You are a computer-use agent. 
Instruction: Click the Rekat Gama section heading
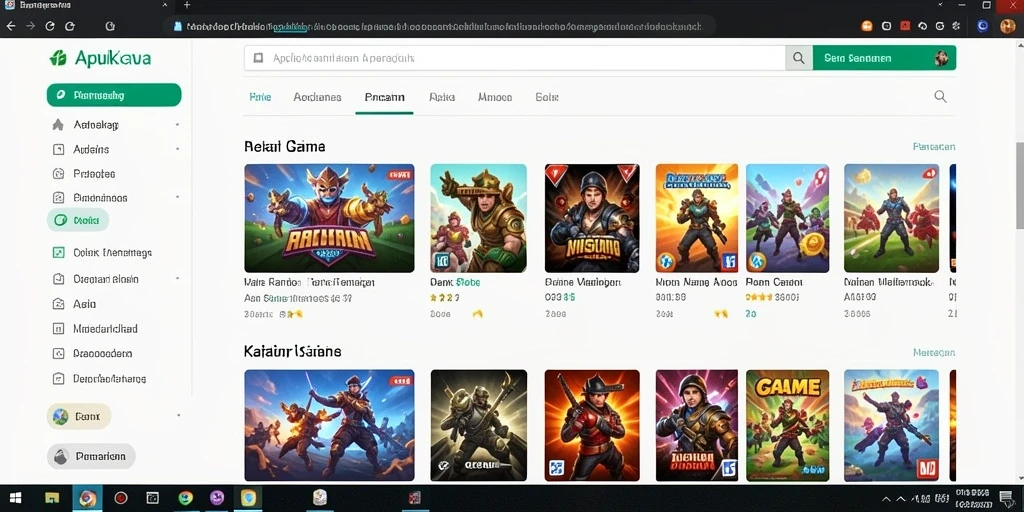pos(284,146)
